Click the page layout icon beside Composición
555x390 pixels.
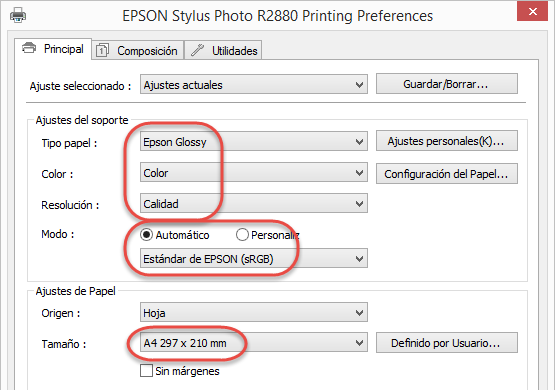(102, 51)
